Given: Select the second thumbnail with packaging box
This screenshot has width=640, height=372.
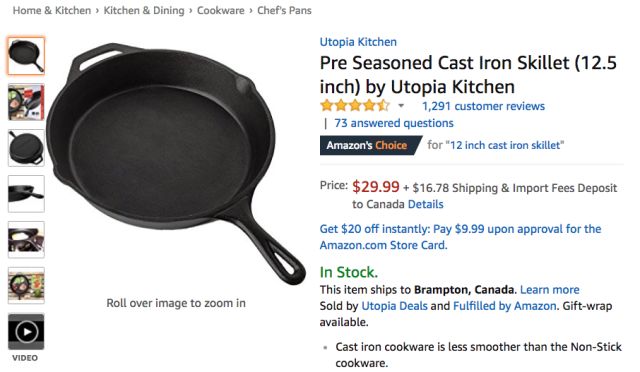Looking at the screenshot, I should tap(26, 102).
